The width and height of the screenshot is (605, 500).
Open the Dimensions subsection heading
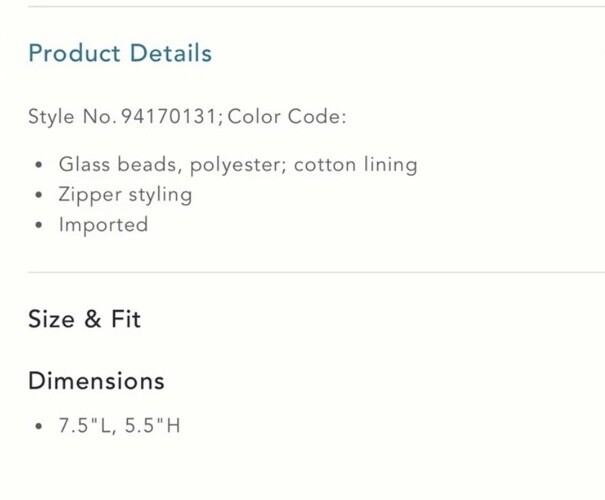(96, 381)
